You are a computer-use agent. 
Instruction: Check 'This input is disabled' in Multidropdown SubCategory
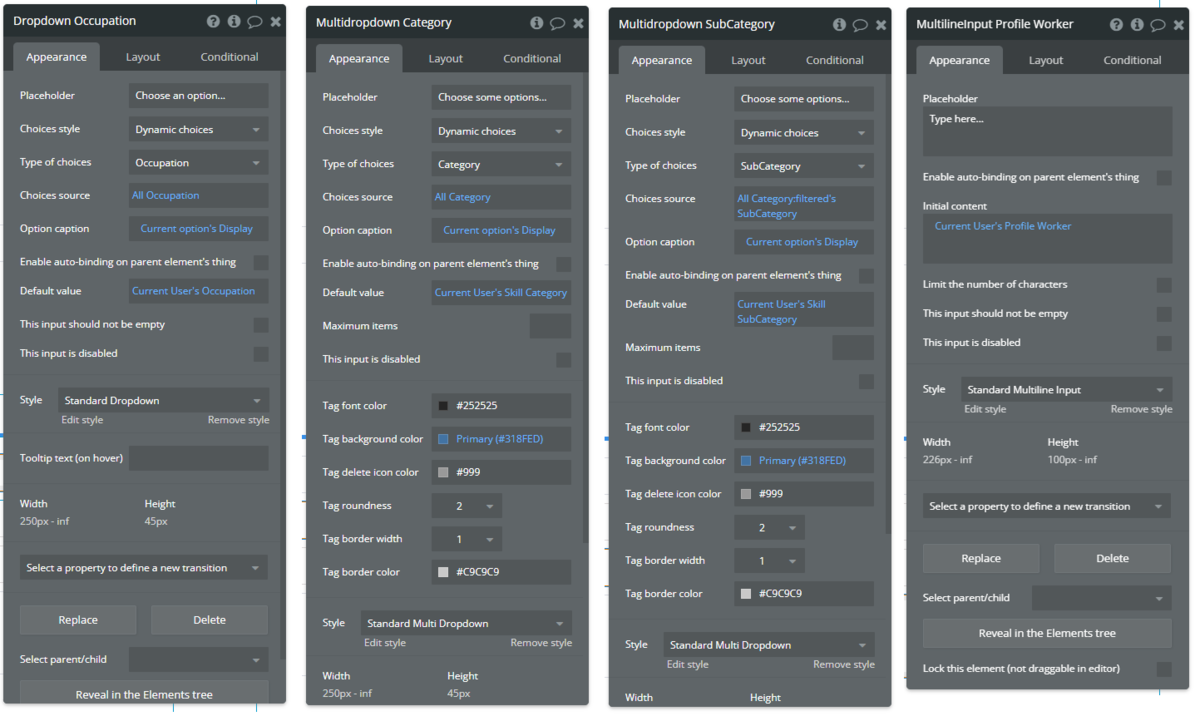(866, 381)
